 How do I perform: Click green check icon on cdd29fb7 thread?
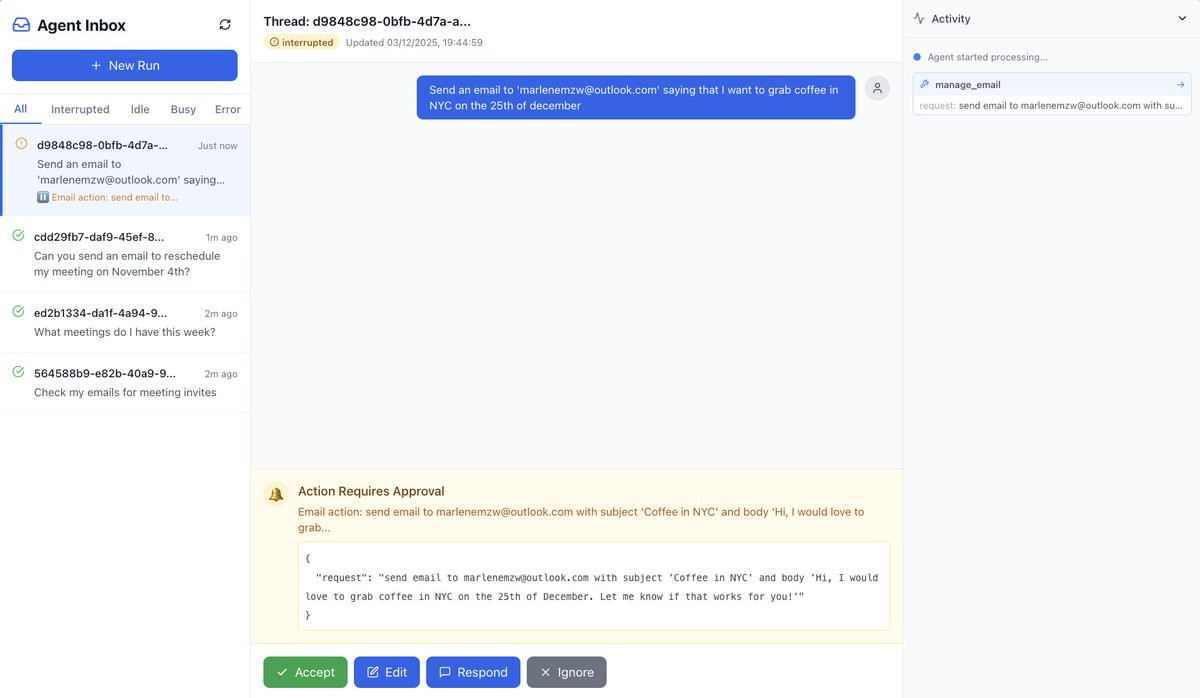coord(18,236)
